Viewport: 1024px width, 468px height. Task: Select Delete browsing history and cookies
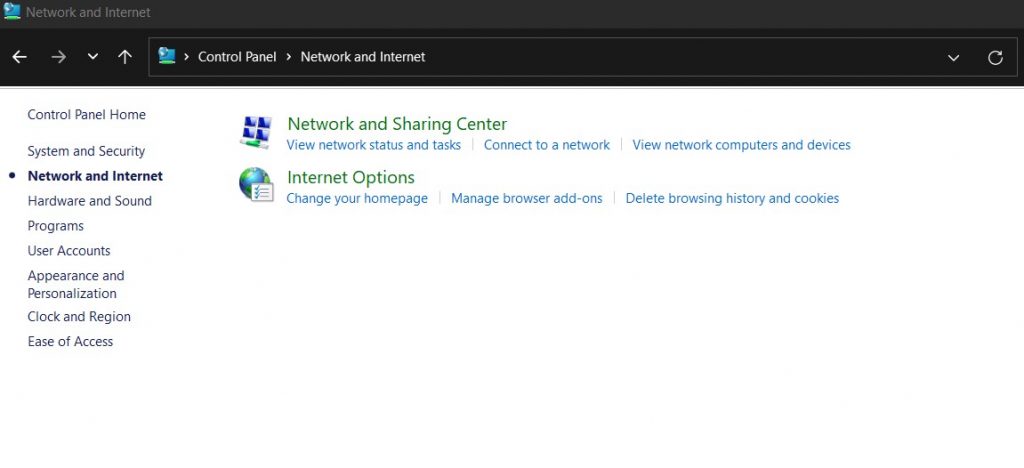[732, 198]
